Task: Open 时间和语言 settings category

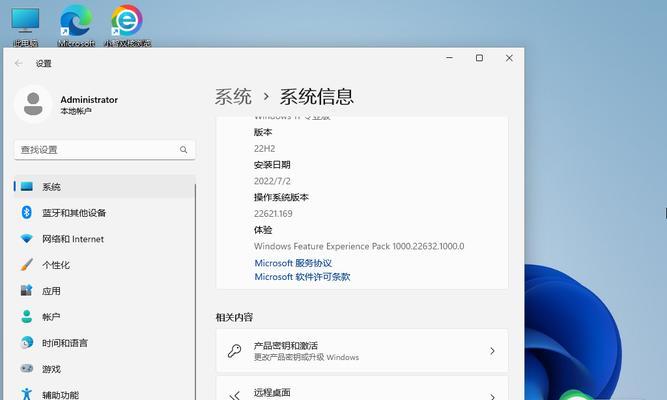Action: pyautogui.click(x=105, y=343)
